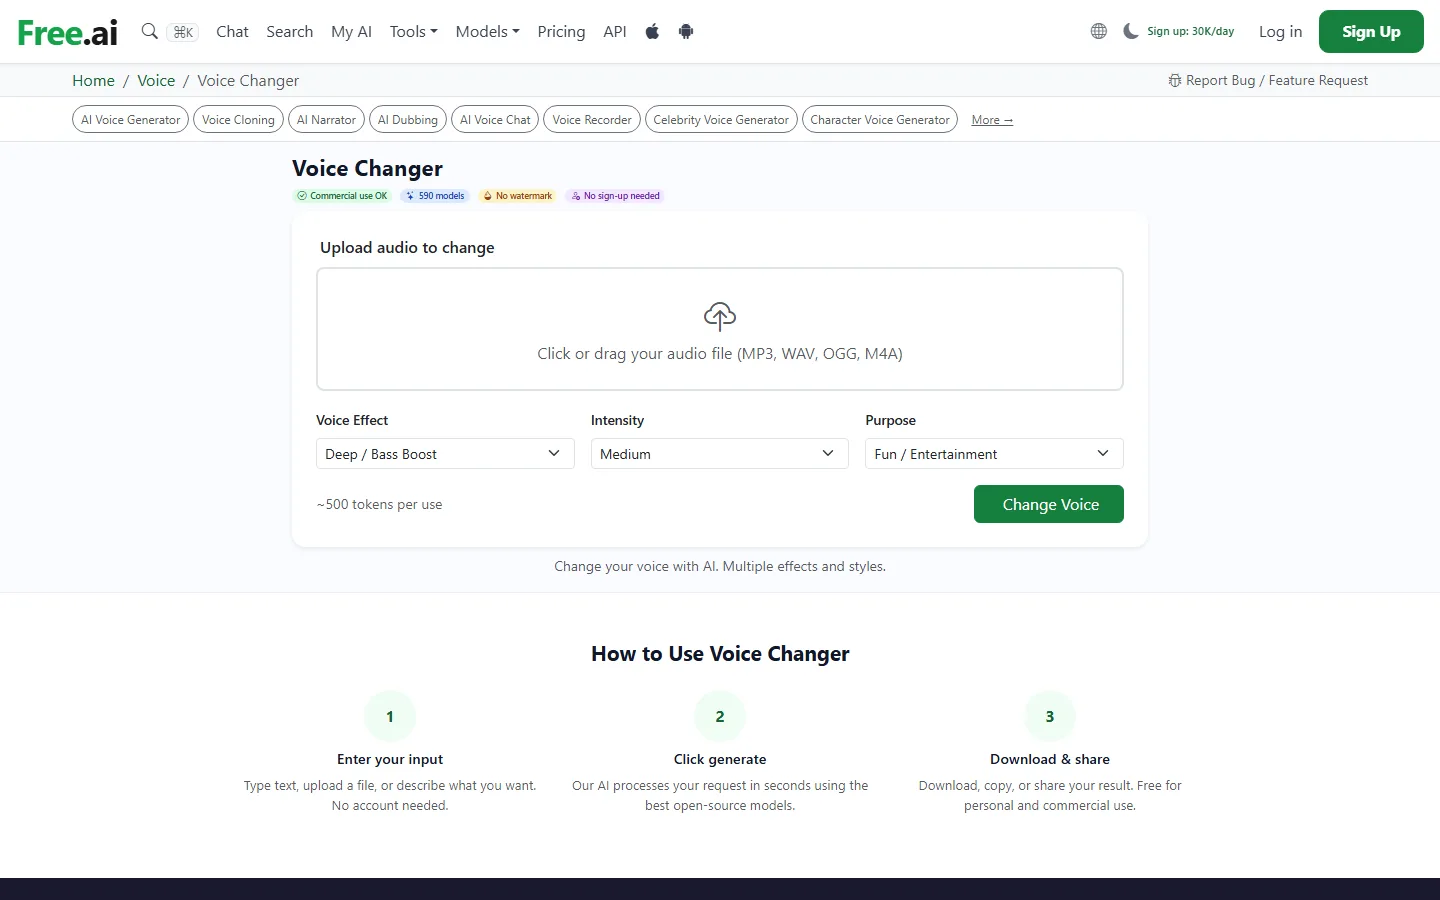
Task: Open the Purpose dropdown
Action: click(994, 454)
